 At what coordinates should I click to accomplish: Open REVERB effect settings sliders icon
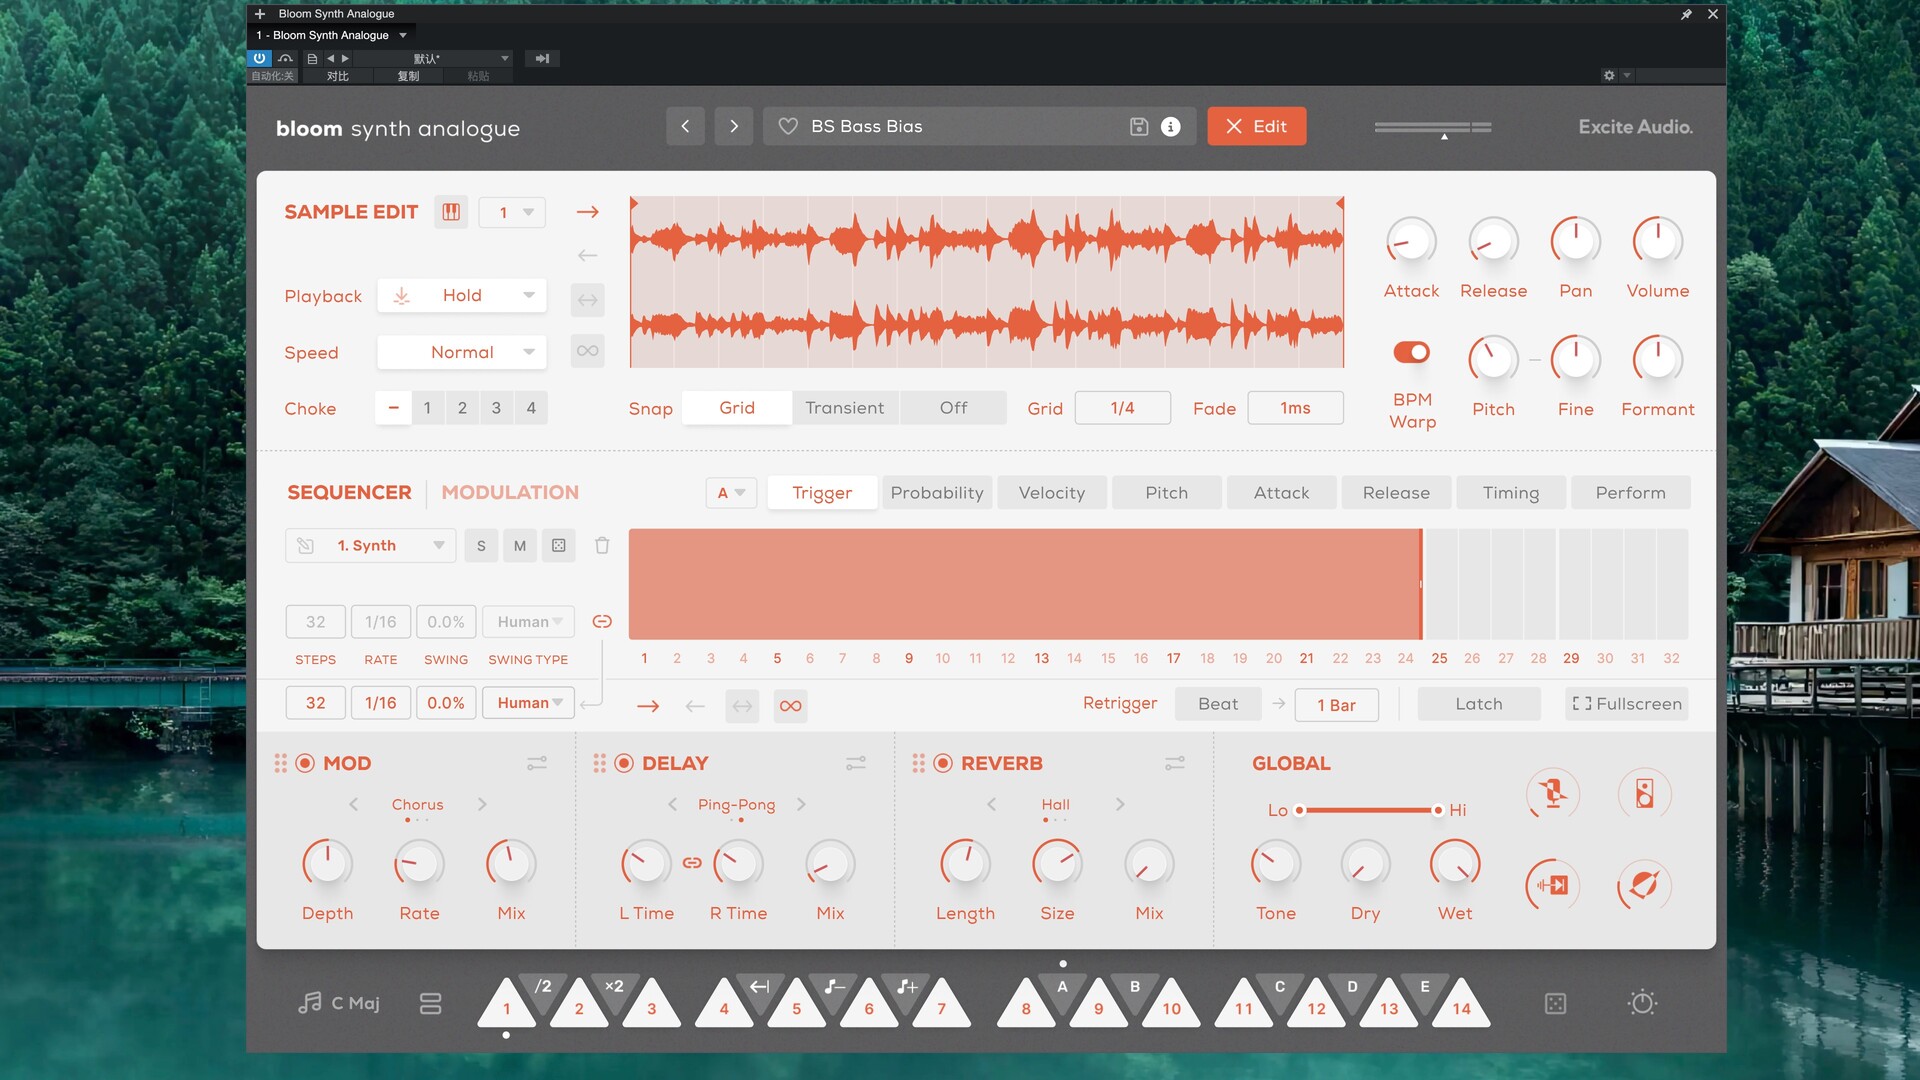click(1175, 763)
